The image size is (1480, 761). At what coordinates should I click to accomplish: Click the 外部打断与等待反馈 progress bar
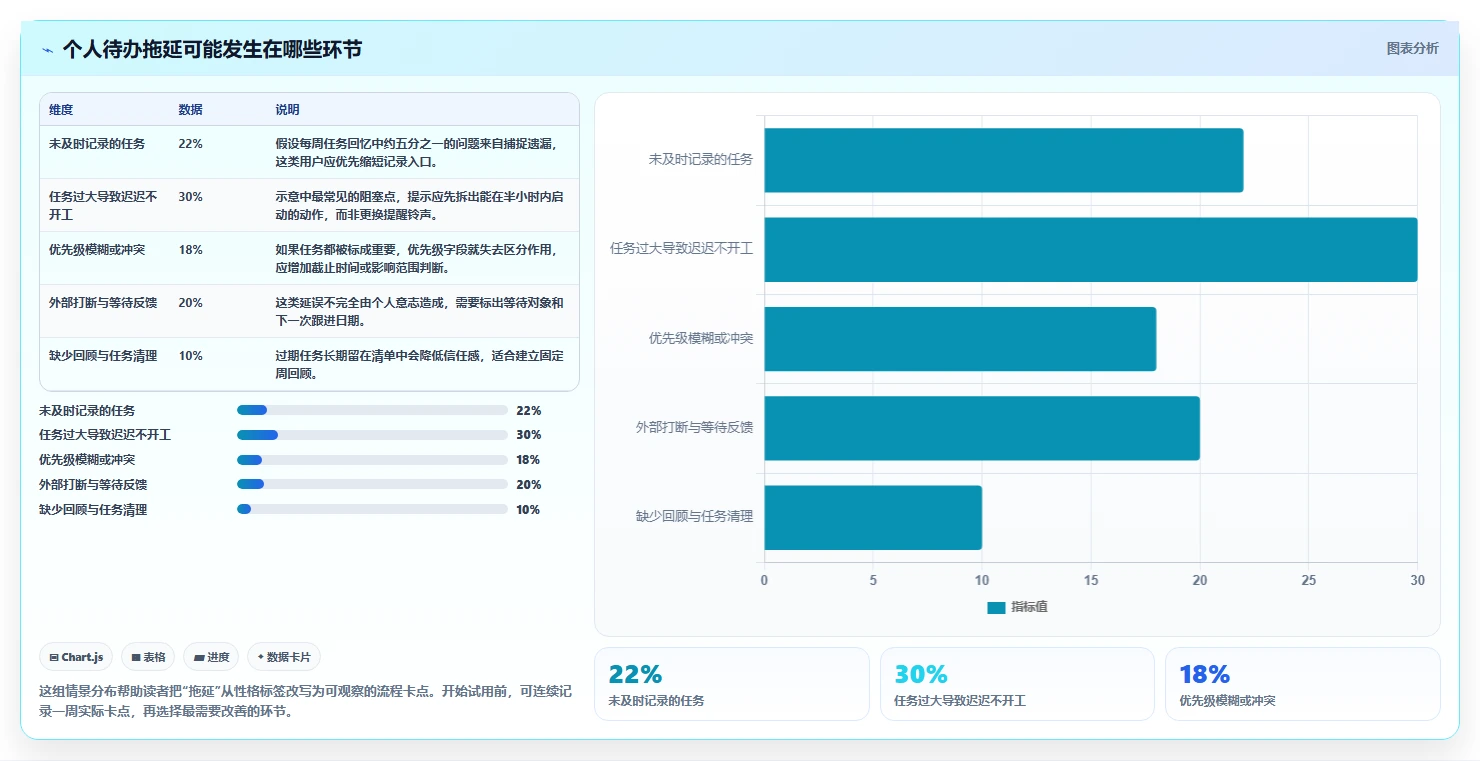coord(372,485)
